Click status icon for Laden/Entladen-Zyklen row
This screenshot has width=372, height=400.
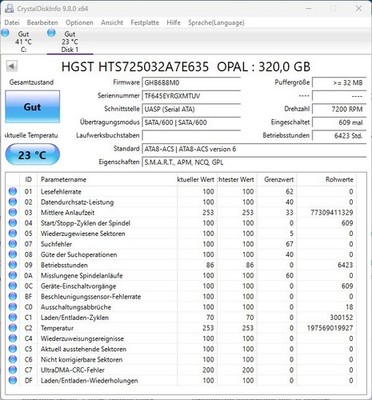click(13, 317)
